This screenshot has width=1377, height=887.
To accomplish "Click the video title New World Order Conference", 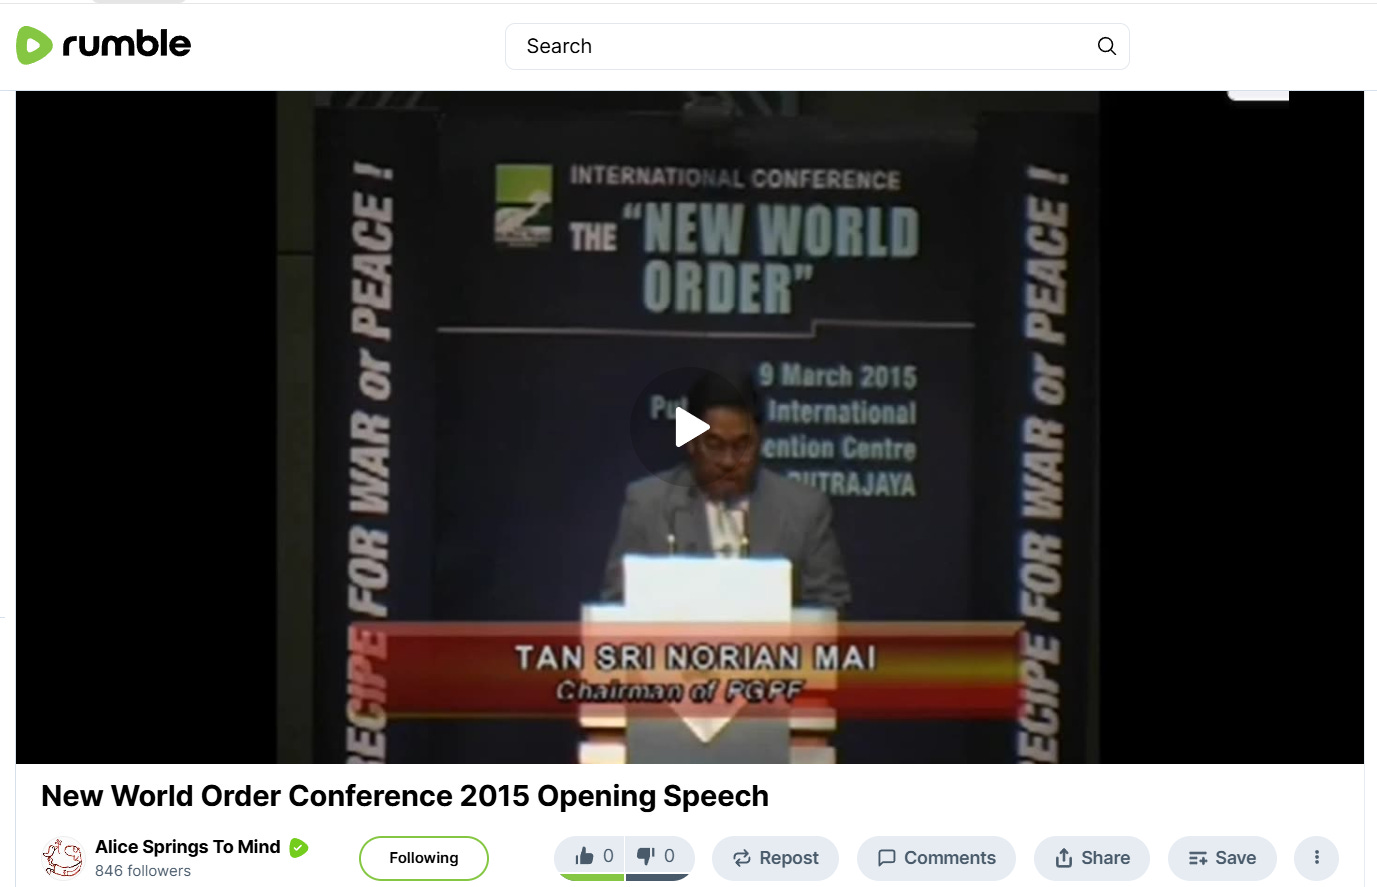I will 405,796.
